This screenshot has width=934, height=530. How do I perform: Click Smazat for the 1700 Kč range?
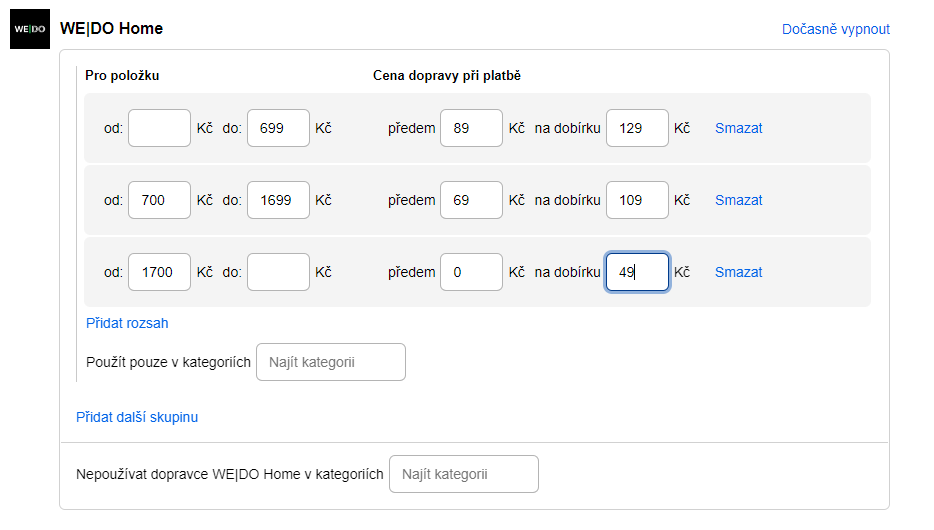click(x=738, y=272)
